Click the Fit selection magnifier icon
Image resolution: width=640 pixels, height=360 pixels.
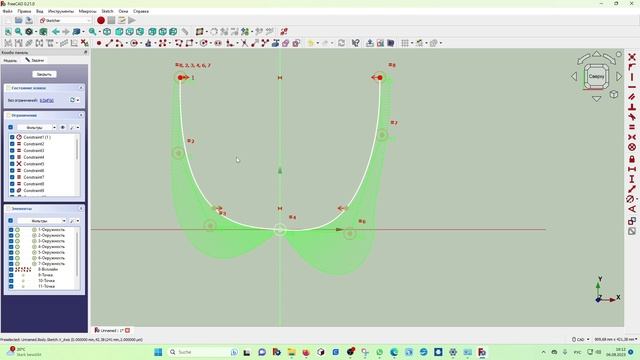(18, 31)
